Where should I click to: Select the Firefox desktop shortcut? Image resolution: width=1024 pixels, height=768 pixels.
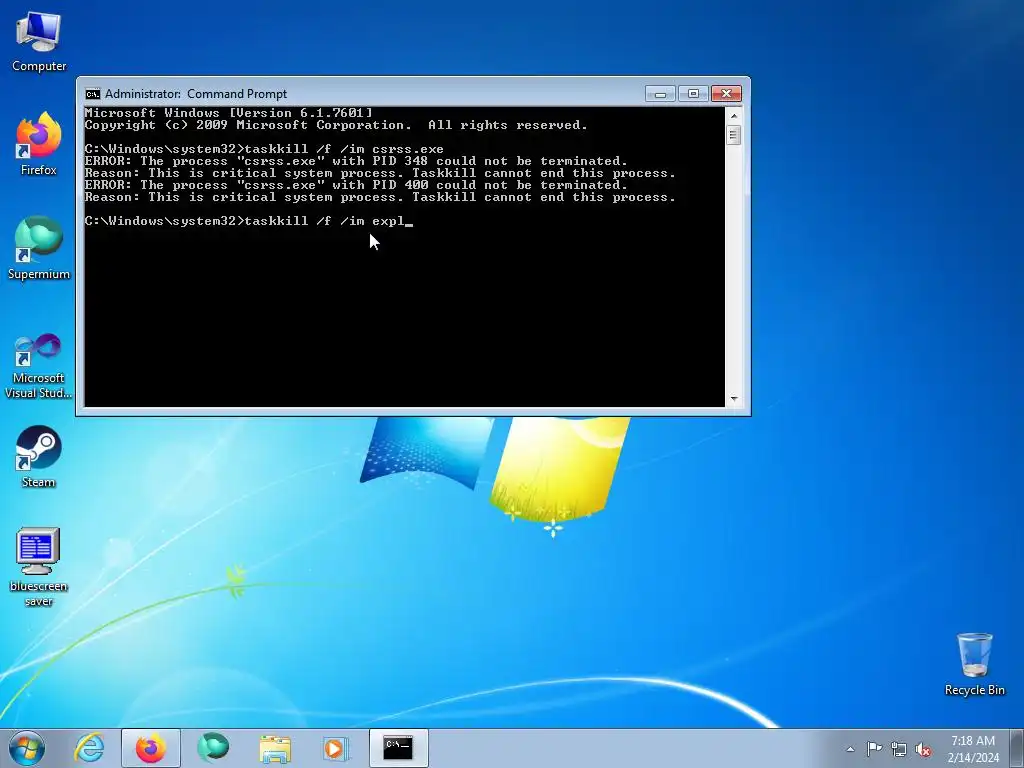[39, 144]
